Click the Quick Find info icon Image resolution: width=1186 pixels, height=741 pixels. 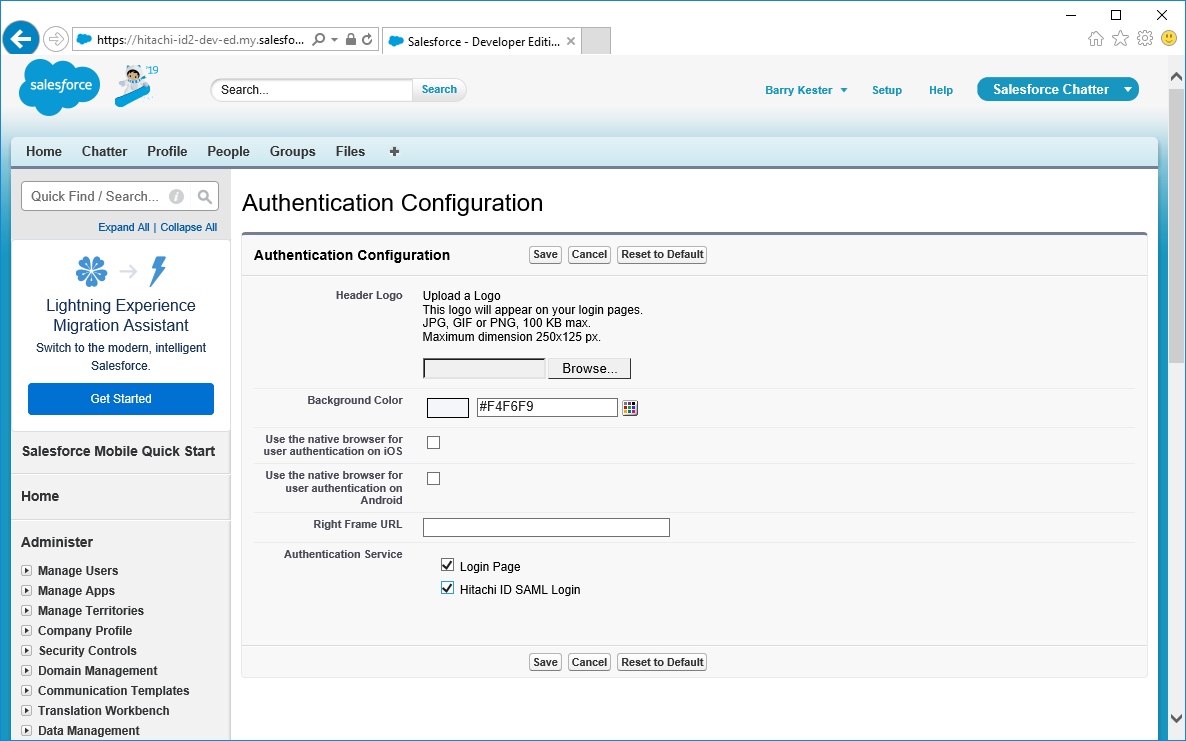tap(176, 197)
